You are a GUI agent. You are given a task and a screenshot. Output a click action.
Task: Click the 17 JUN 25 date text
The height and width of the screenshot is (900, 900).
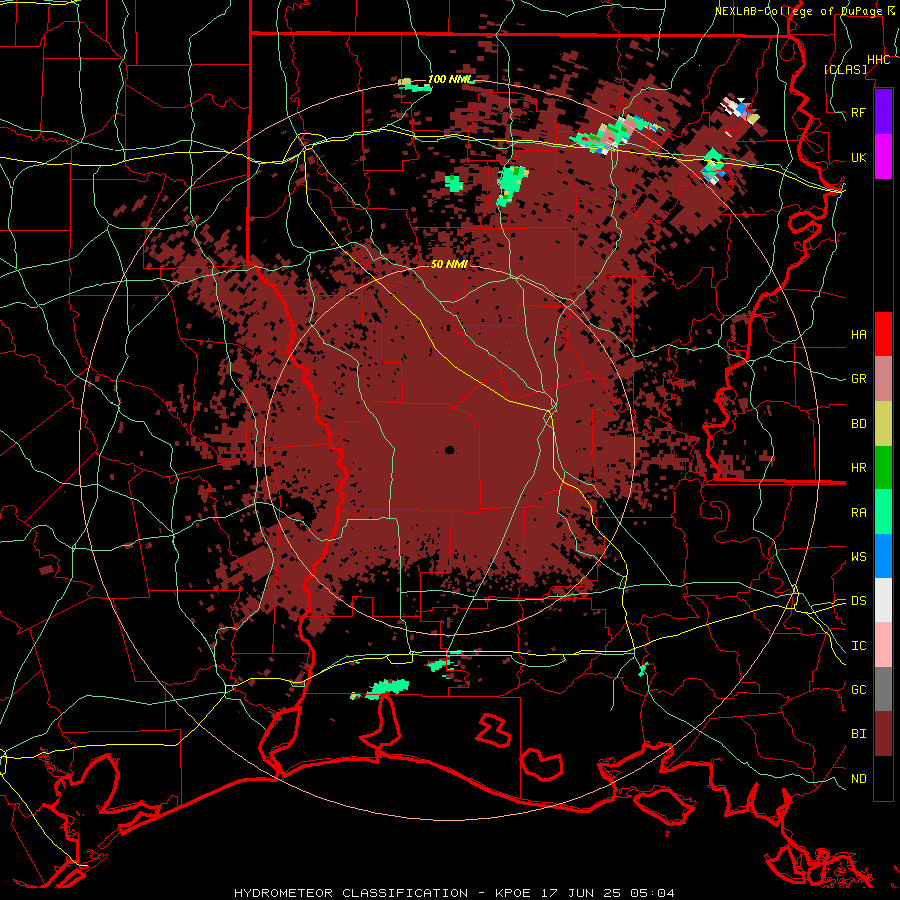[x=581, y=893]
